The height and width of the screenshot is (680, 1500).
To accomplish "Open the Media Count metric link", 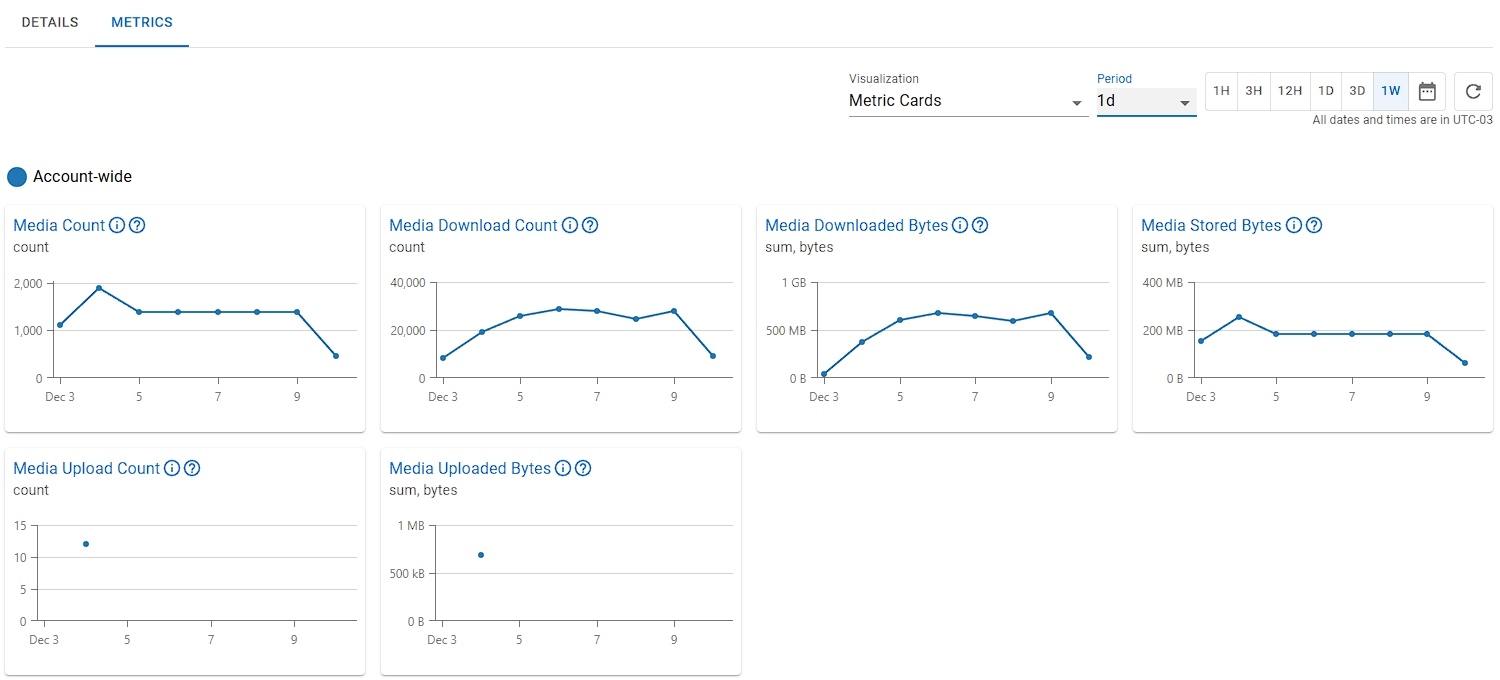I will (59, 225).
